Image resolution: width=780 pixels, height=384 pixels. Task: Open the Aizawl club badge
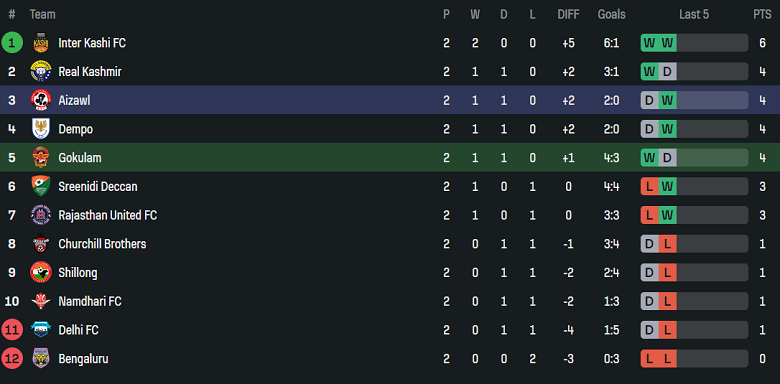pos(41,100)
